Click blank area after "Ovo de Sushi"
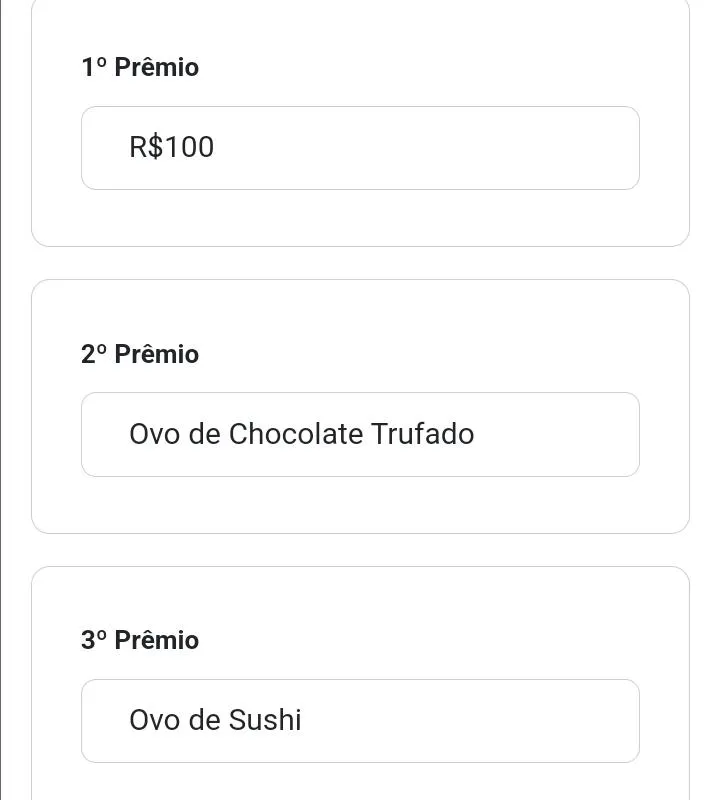The image size is (720, 800). pos(470,721)
